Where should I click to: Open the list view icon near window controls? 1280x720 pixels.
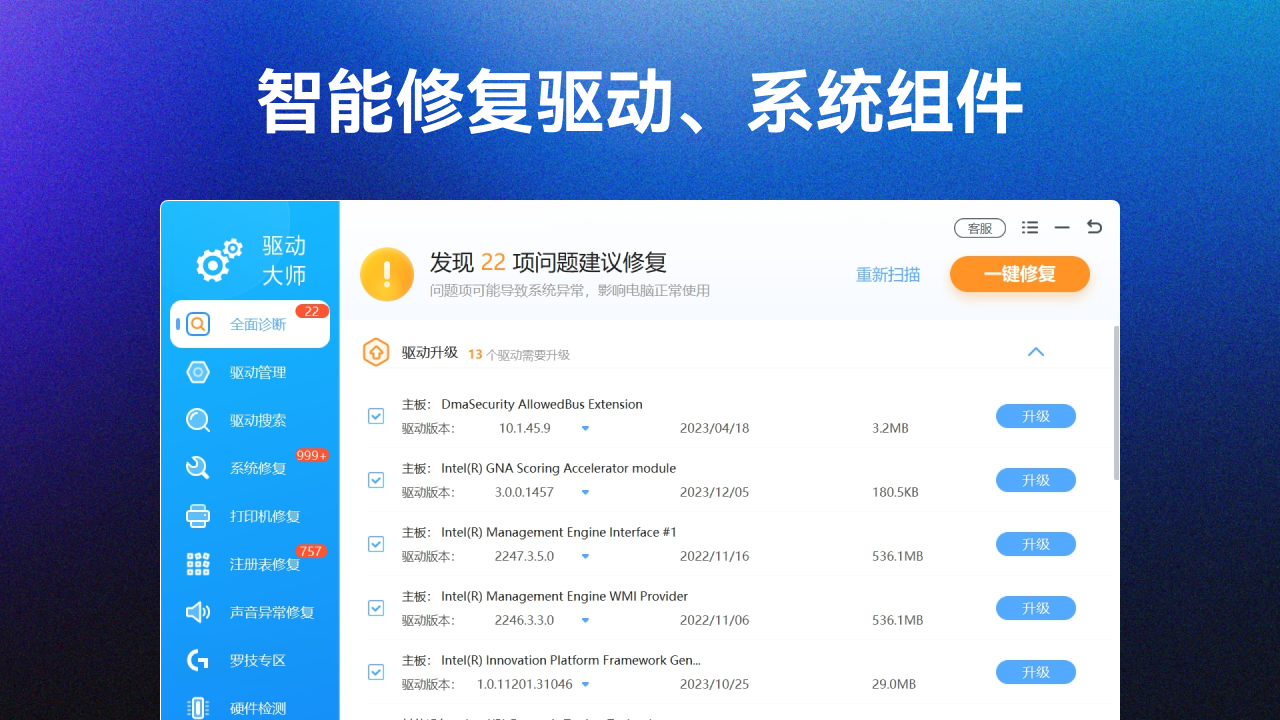click(1030, 227)
